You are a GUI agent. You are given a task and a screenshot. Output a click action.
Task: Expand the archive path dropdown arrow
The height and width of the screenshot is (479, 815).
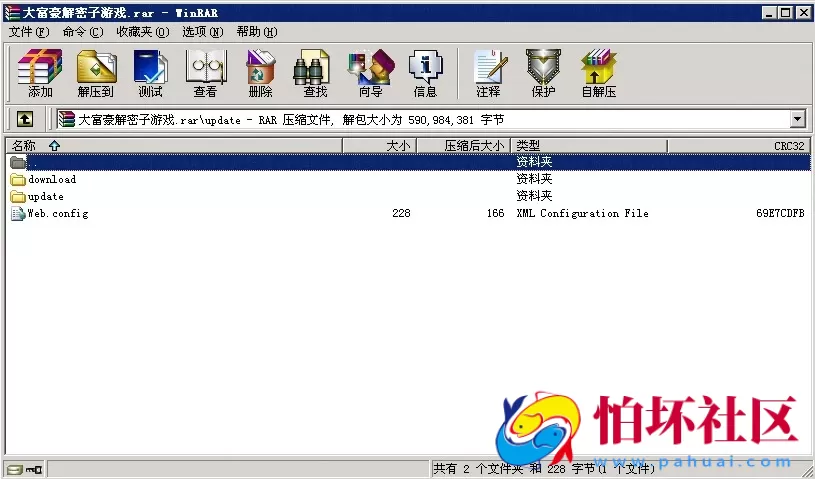(x=797, y=120)
